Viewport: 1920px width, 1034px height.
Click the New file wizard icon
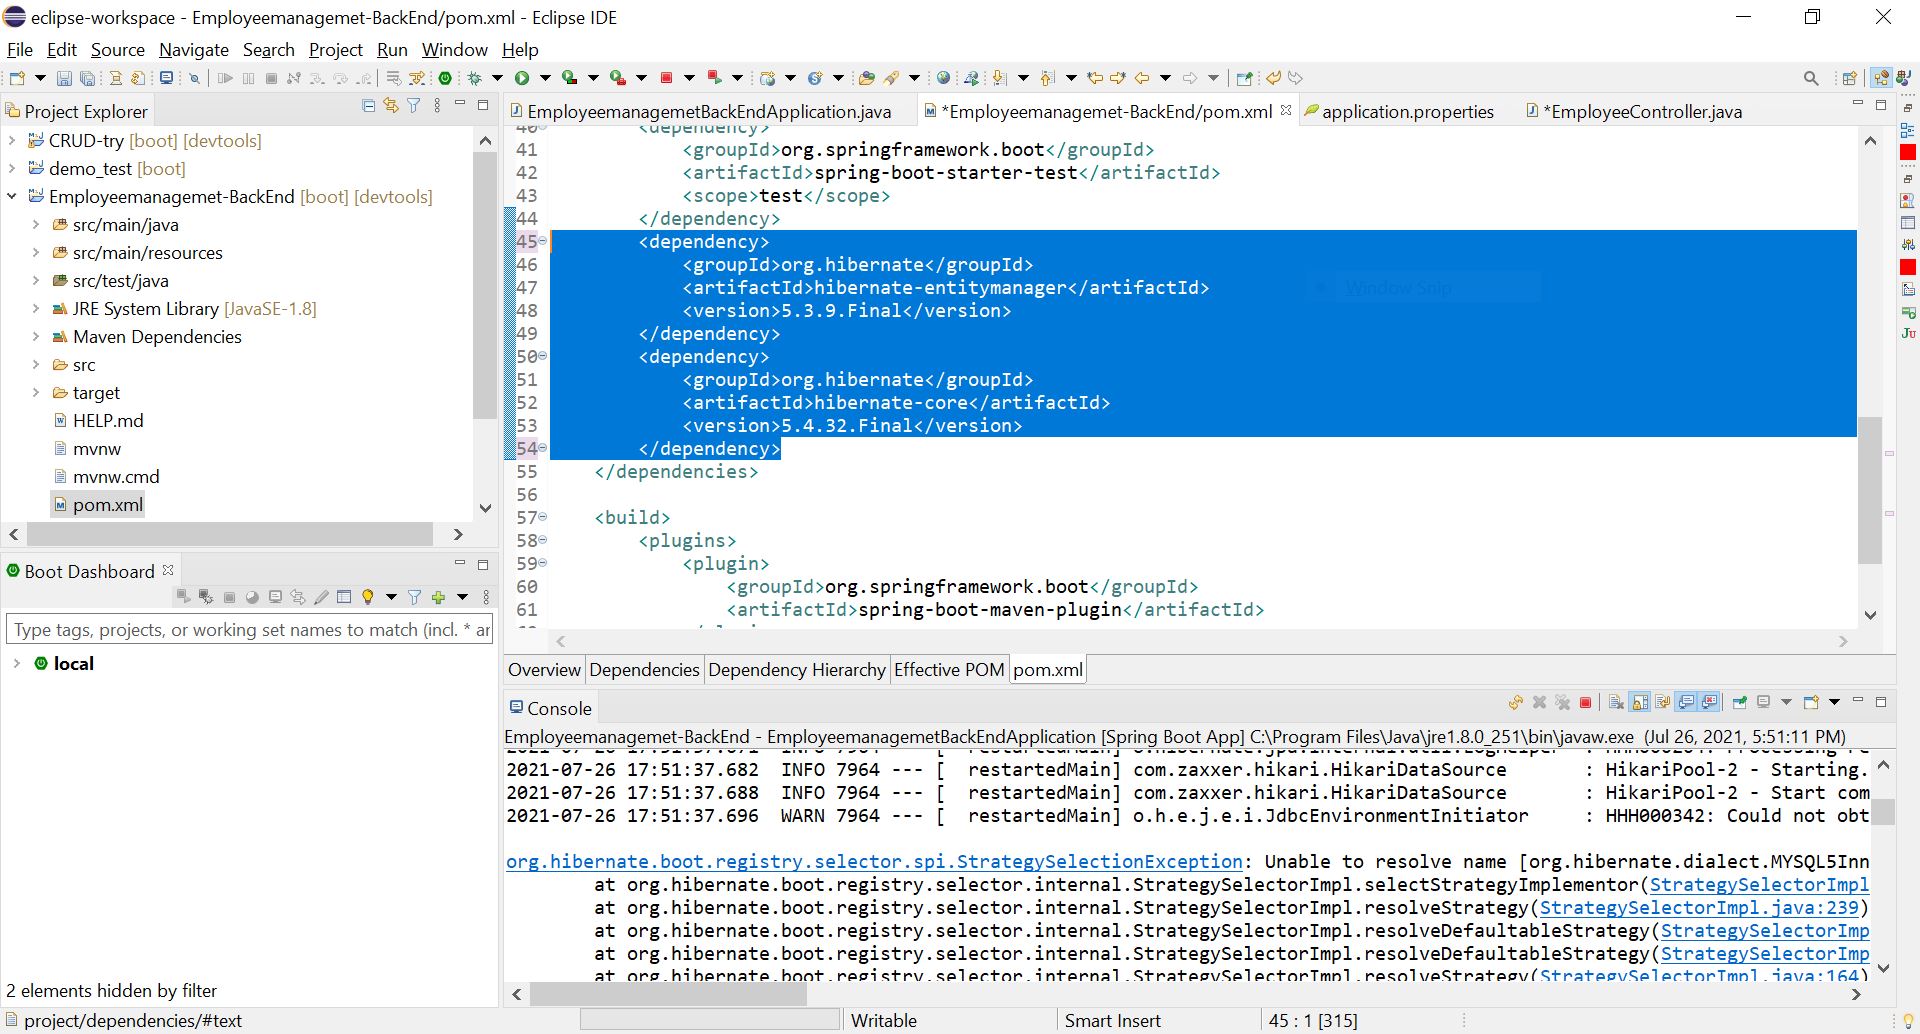point(17,78)
